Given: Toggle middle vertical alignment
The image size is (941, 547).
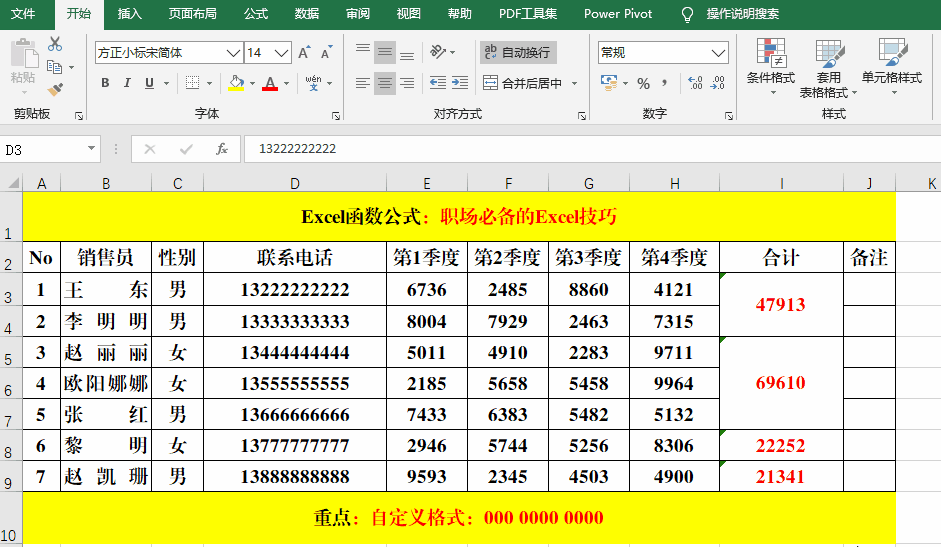Looking at the screenshot, I should coord(385,53).
